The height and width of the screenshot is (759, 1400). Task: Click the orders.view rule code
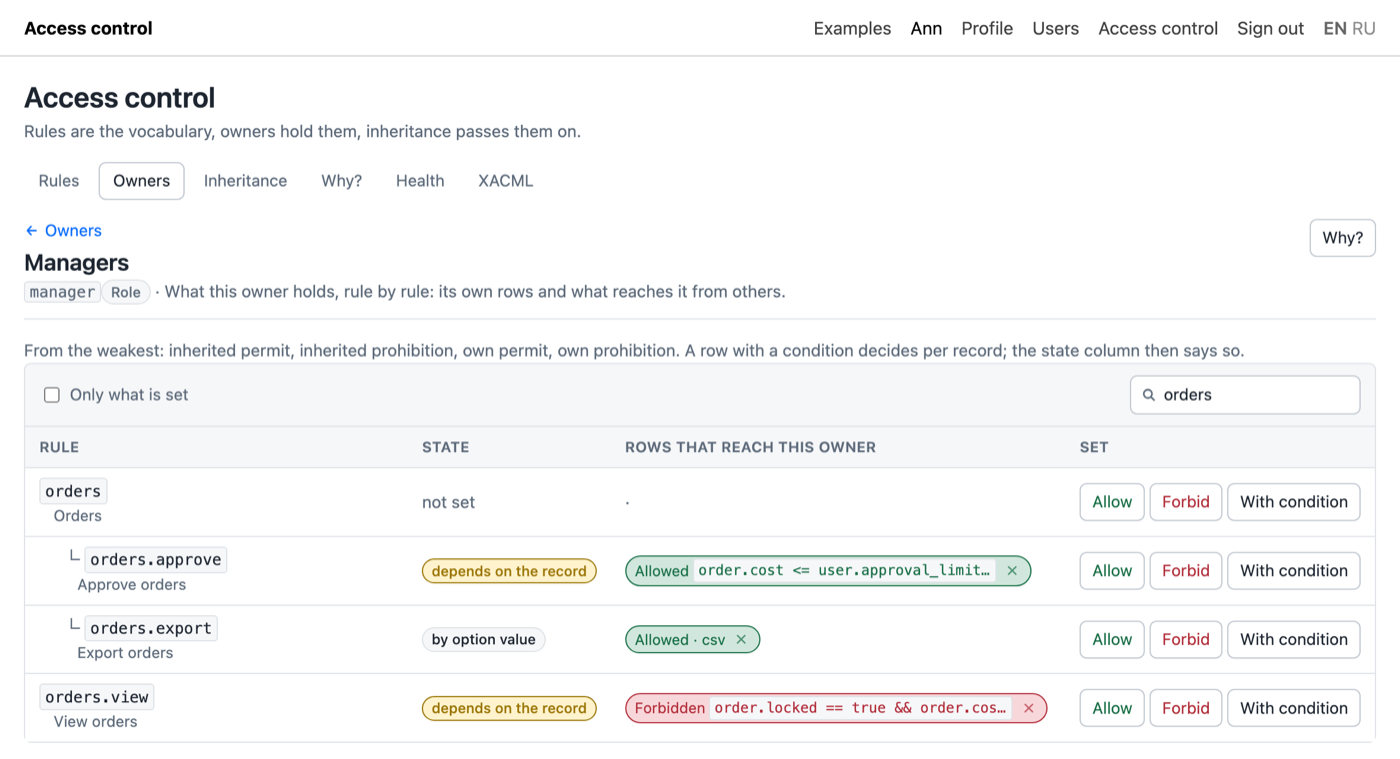pos(97,697)
